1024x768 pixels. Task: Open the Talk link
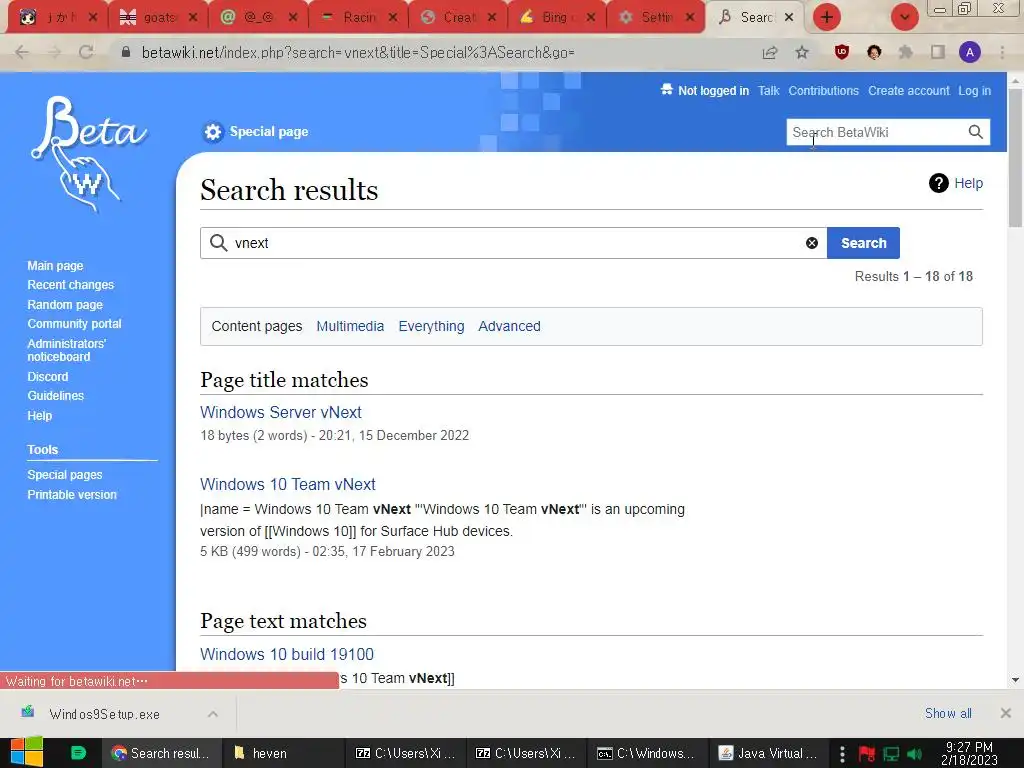tap(768, 91)
